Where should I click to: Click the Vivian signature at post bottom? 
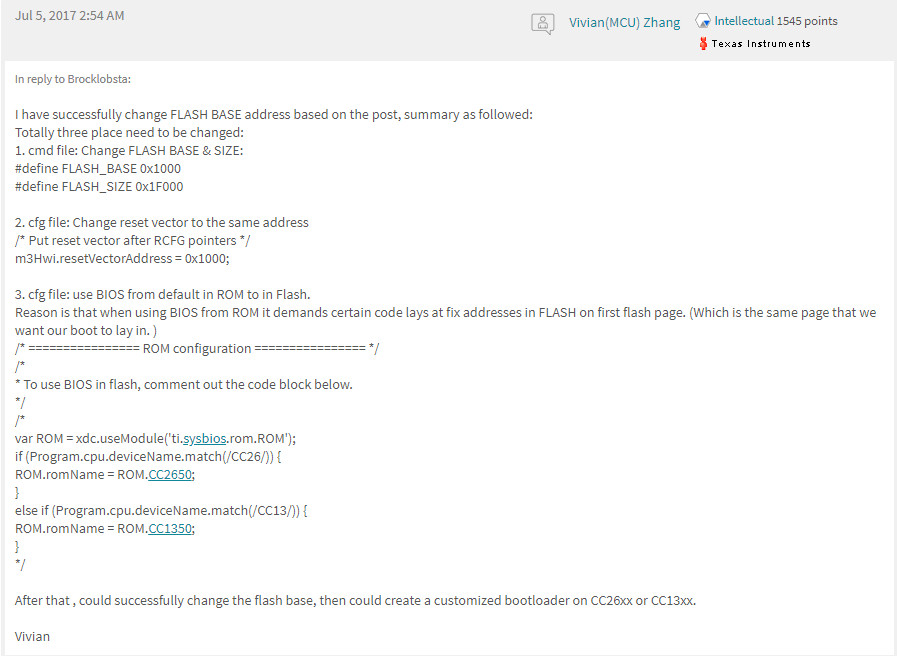(x=32, y=637)
